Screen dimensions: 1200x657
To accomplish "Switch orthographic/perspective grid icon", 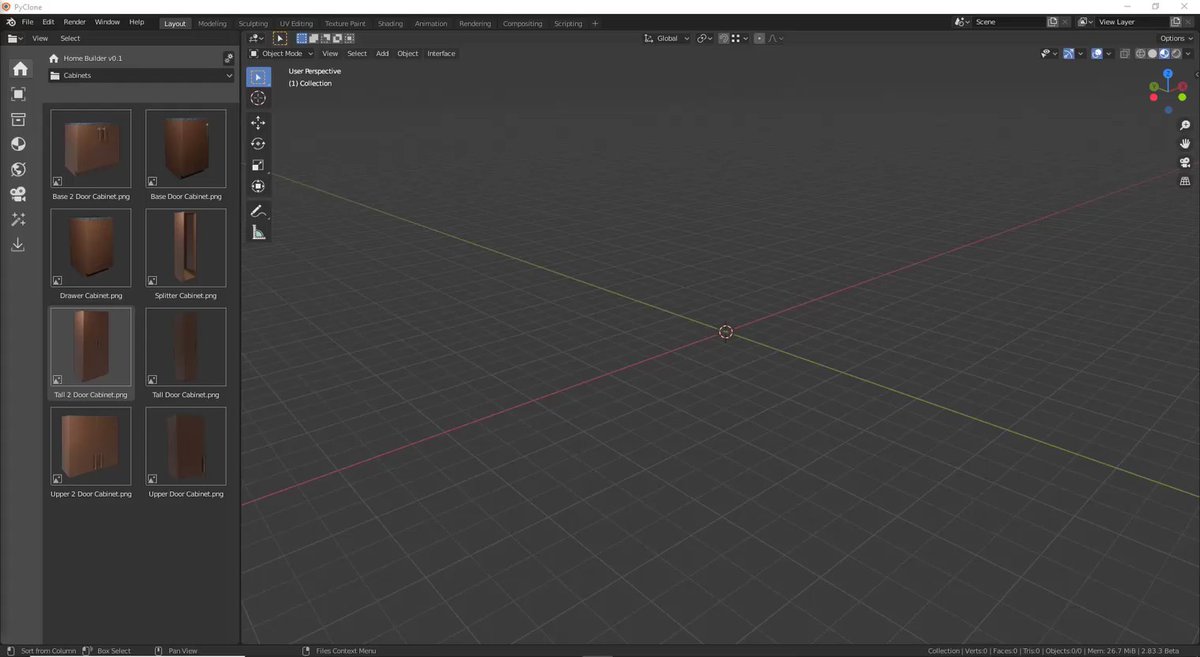I will pyautogui.click(x=1185, y=182).
